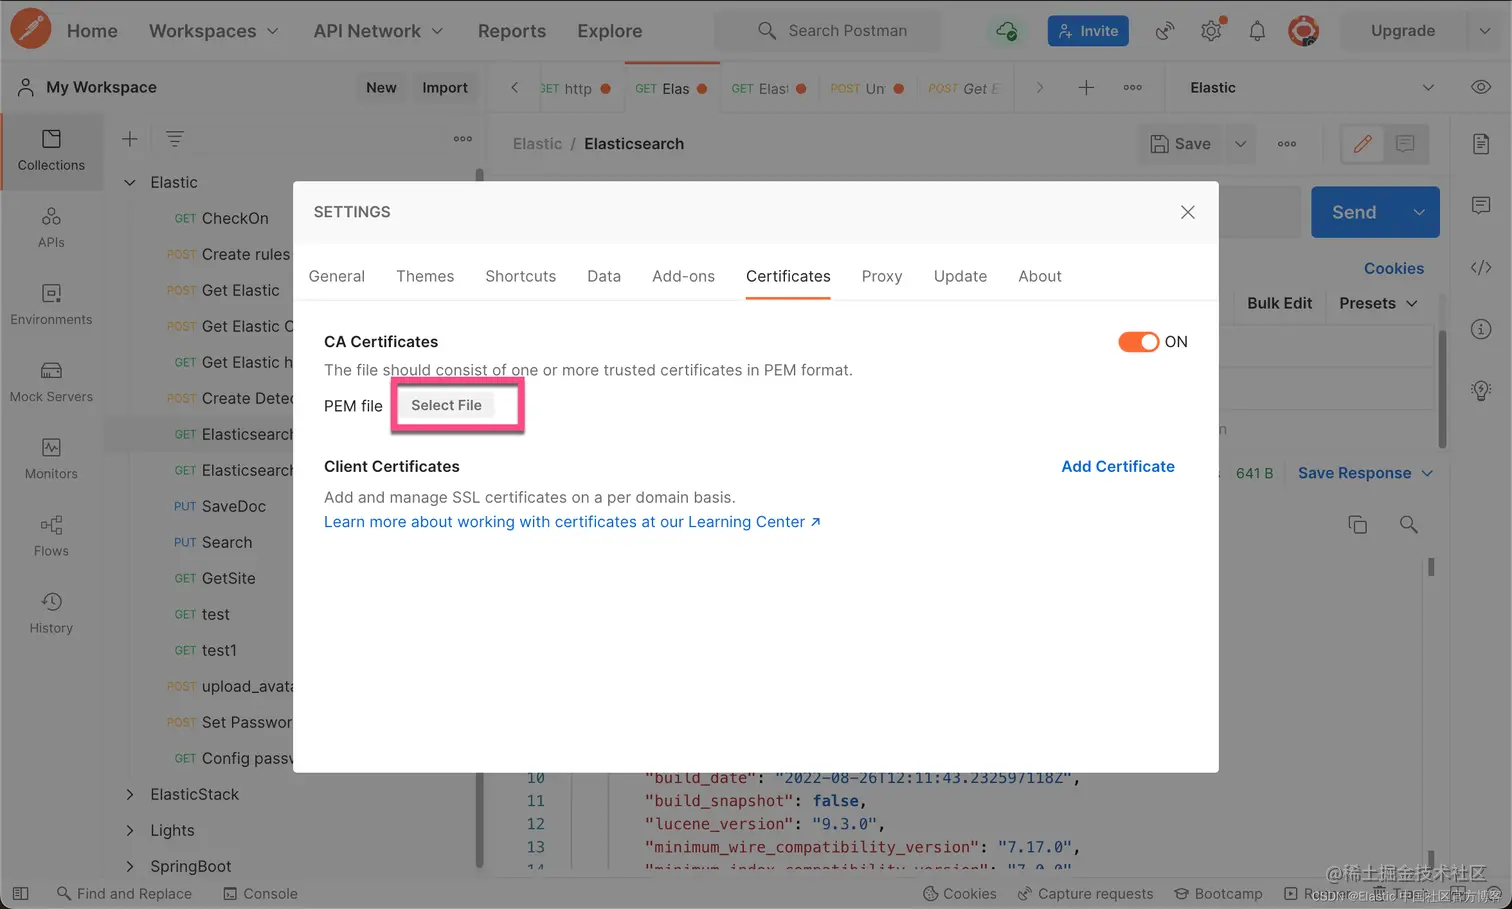Click the environment quick look eye icon
Image resolution: width=1512 pixels, height=909 pixels.
point(1481,87)
